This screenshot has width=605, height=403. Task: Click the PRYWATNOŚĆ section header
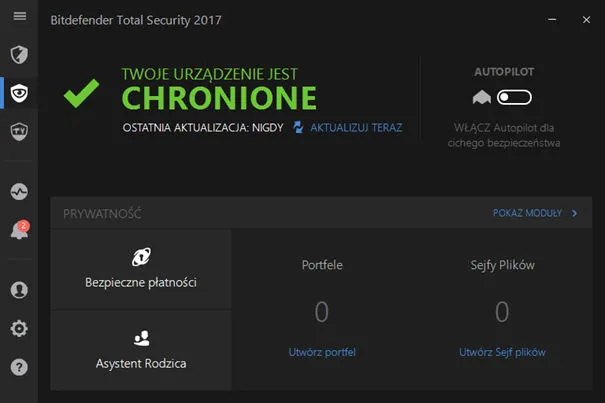coord(102,213)
